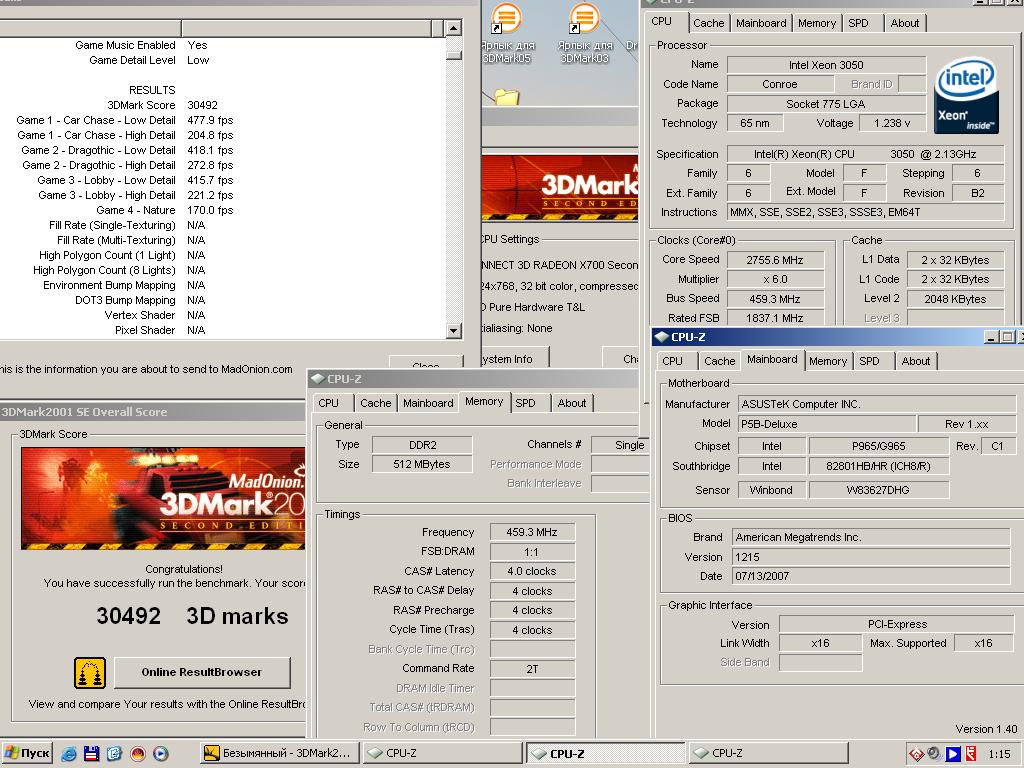The height and width of the screenshot is (768, 1024).
Task: Click the DDR2 memory type value
Action: tap(422, 445)
